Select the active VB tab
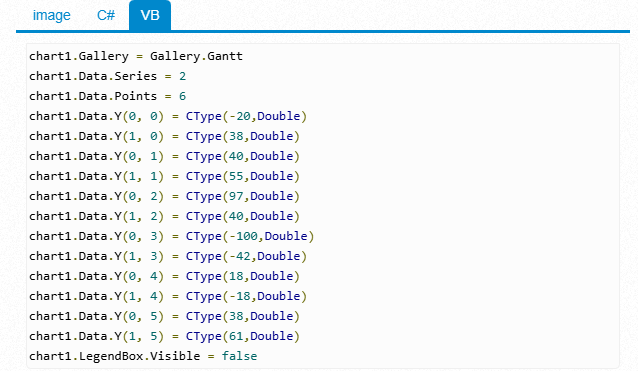Screen dimensions: 638x371 (150, 15)
